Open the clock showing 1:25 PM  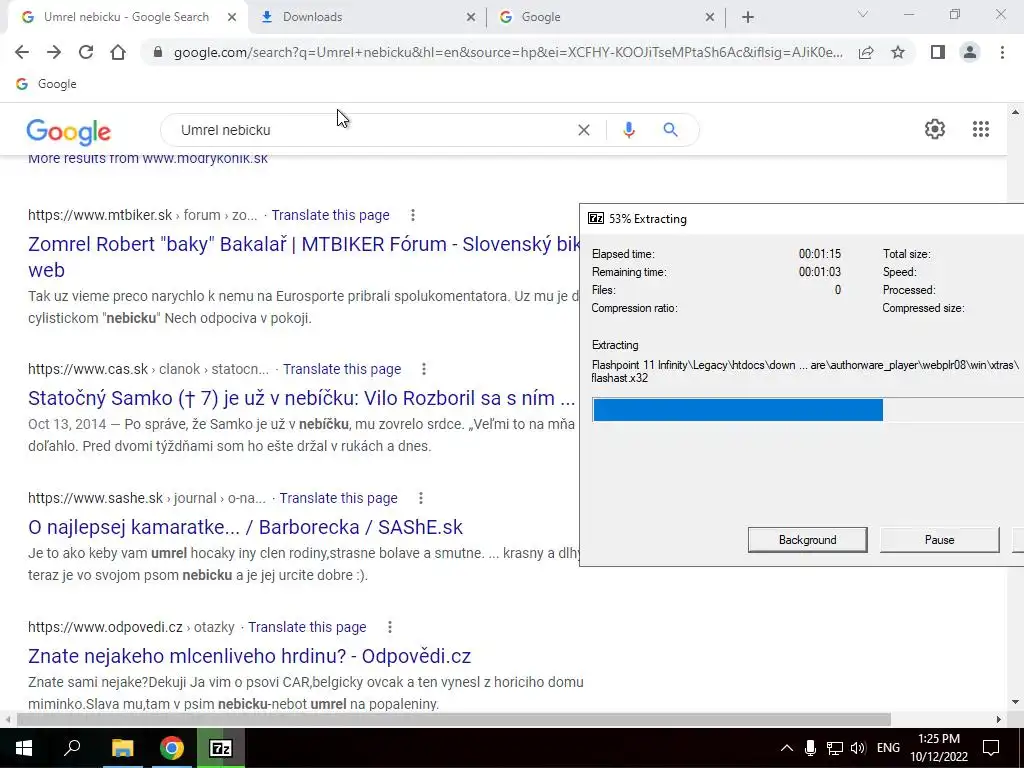point(938,748)
